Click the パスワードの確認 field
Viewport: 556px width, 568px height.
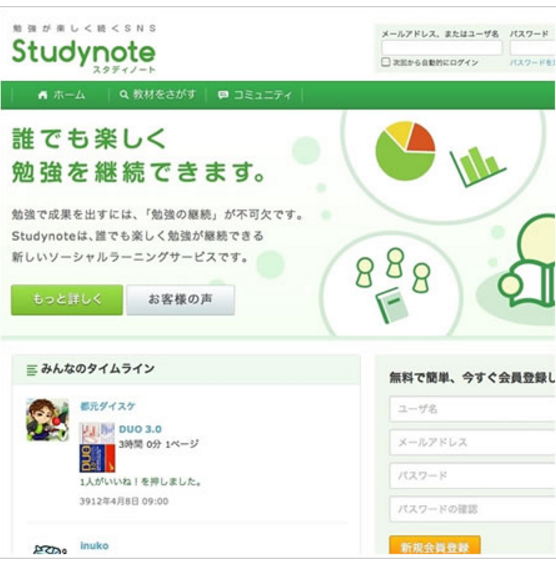[472, 509]
